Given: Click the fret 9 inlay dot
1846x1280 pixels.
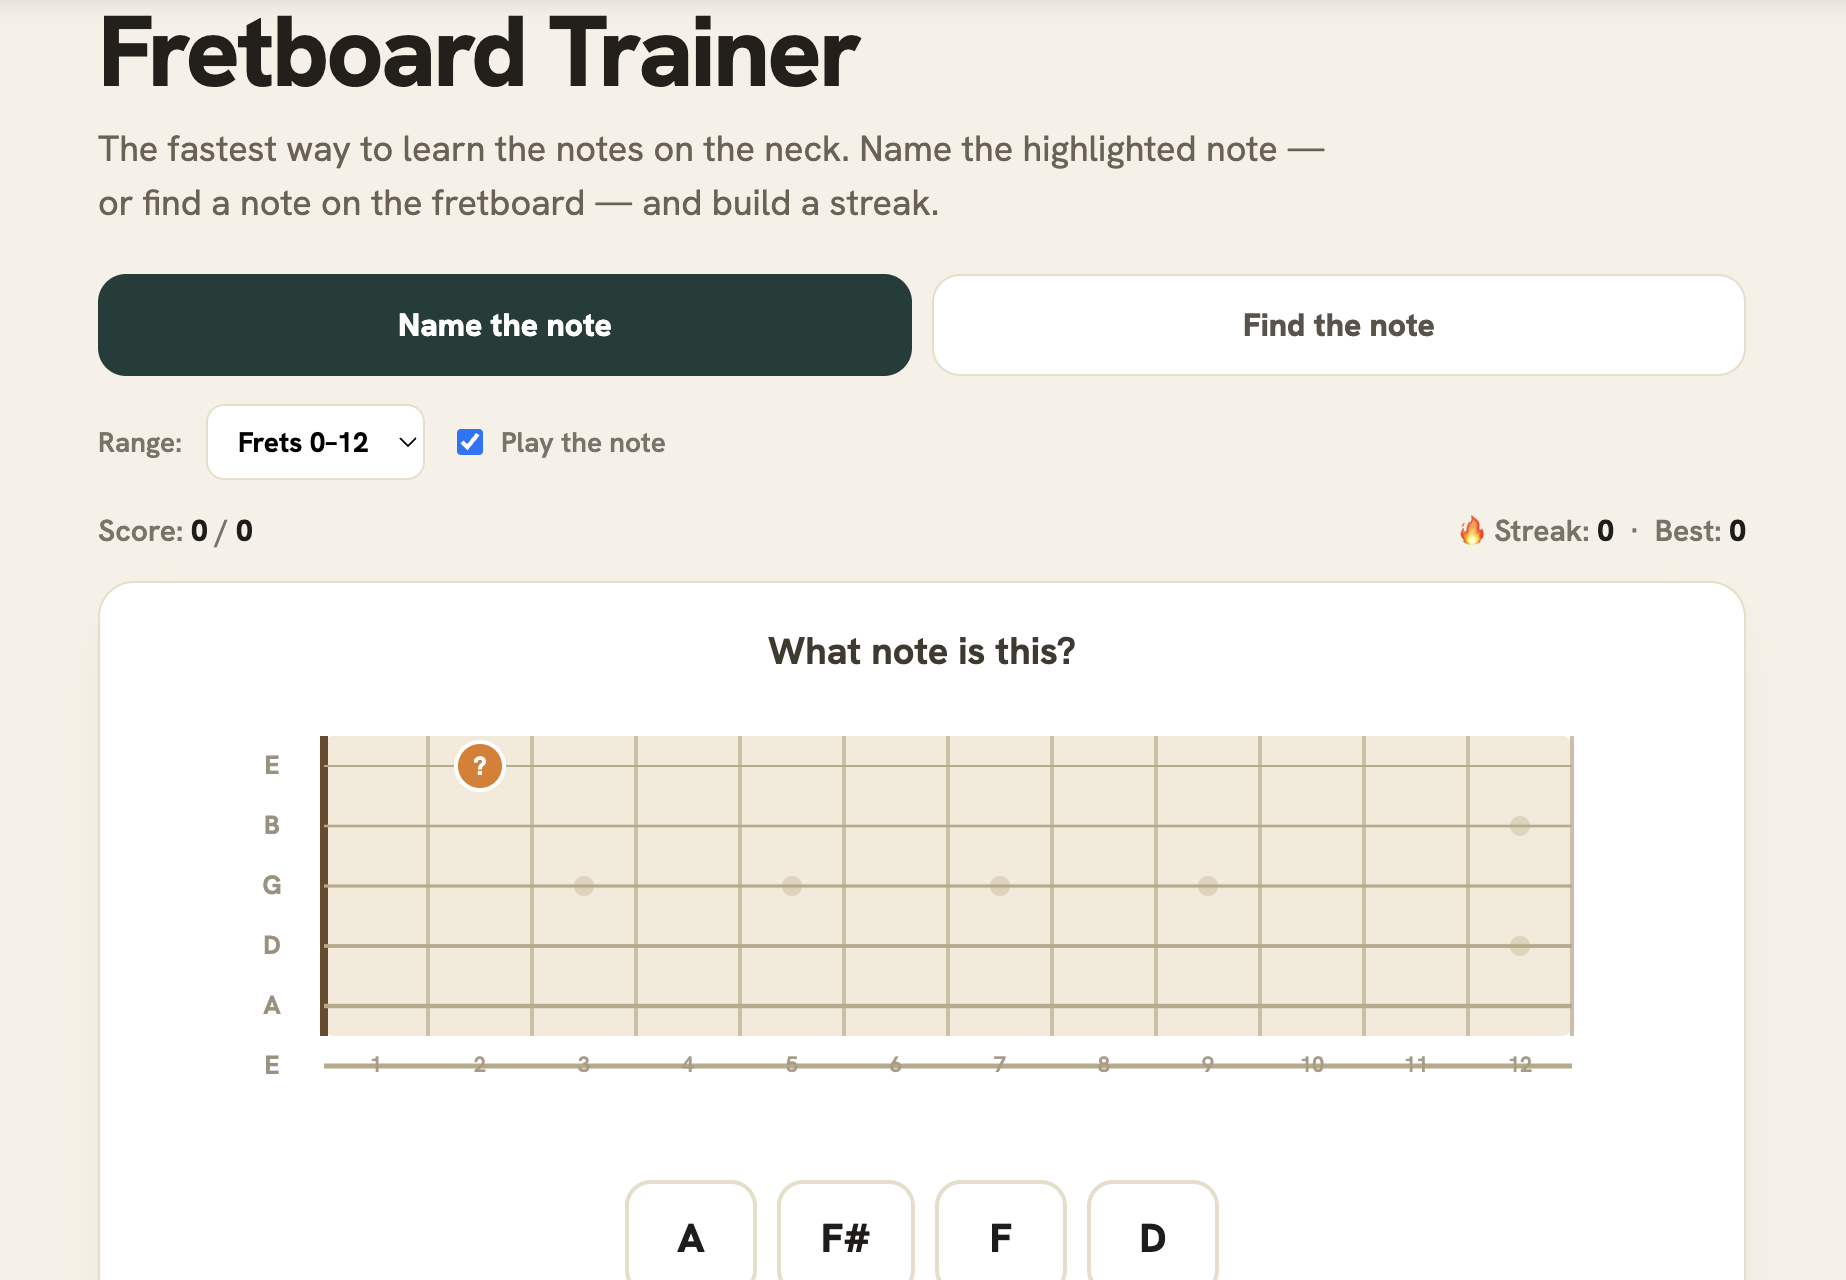Looking at the screenshot, I should pos(1208,886).
